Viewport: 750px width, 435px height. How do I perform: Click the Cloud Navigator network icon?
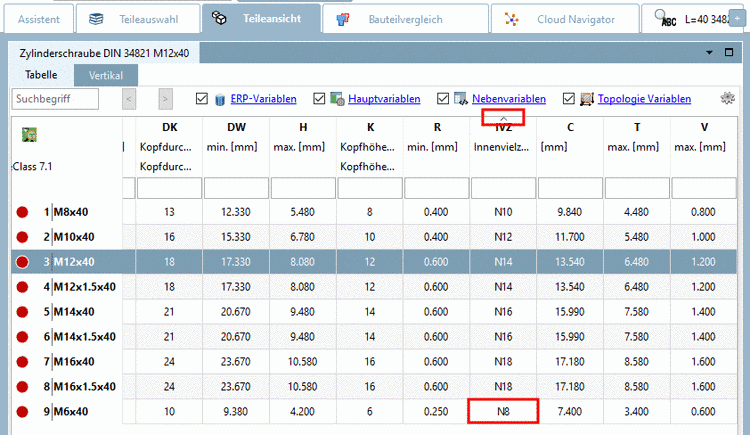pyautogui.click(x=512, y=19)
